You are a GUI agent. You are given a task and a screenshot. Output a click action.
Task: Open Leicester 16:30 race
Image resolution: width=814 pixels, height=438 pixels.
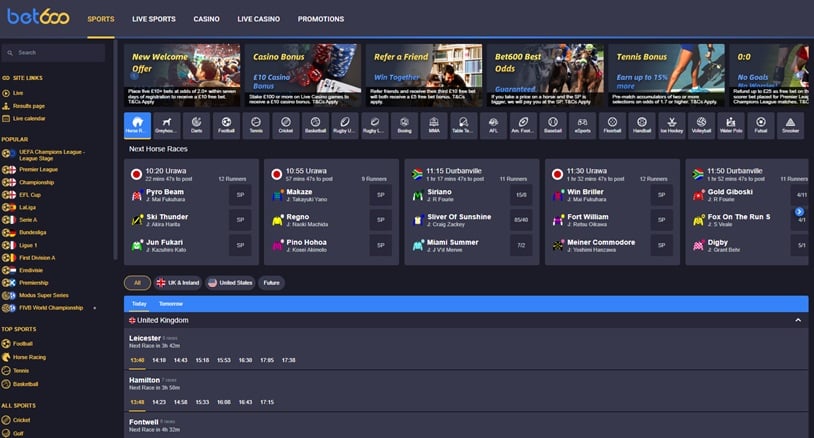coord(246,360)
